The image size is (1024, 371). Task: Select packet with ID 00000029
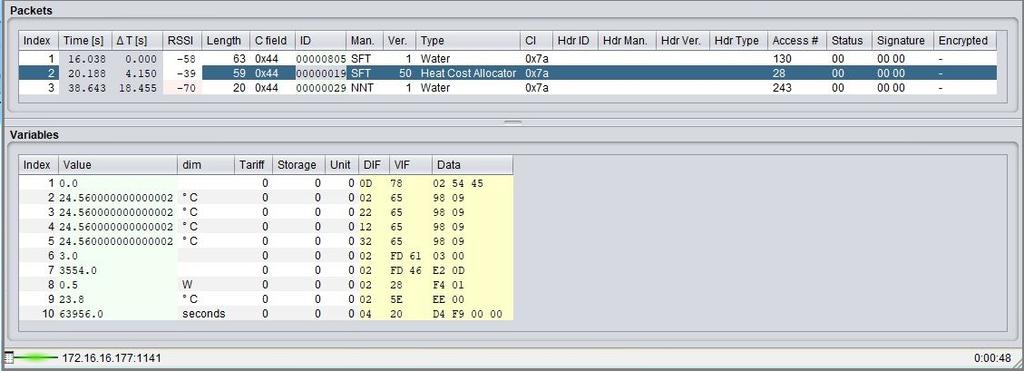(507, 88)
